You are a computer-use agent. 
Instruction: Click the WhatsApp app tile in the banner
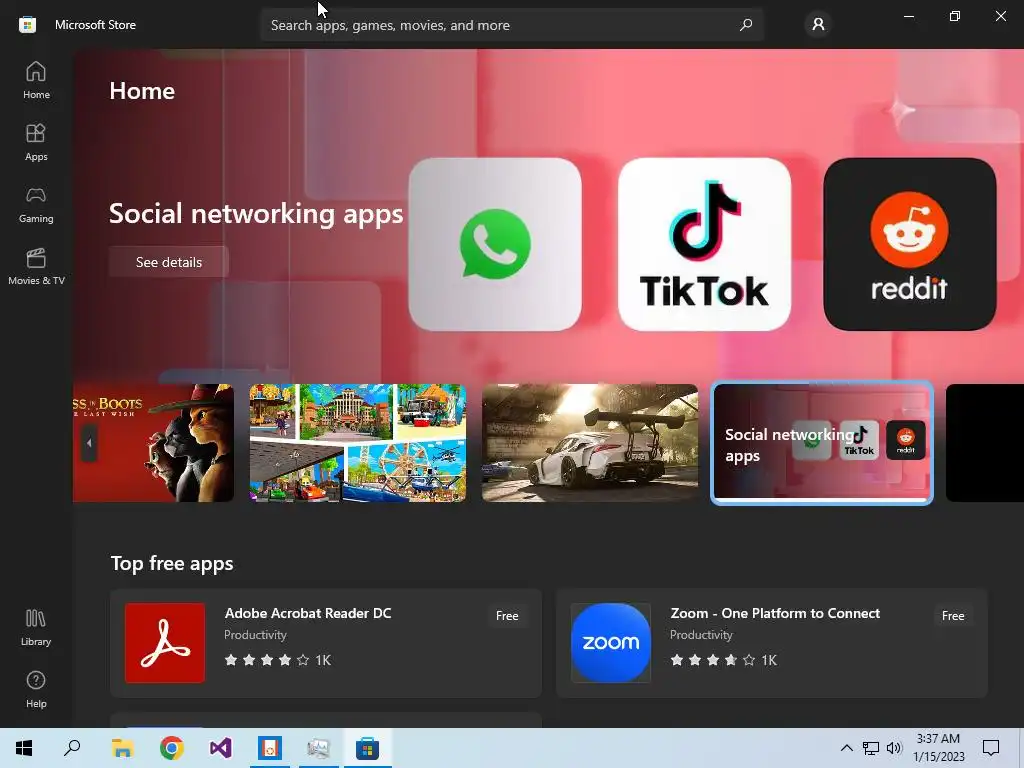(495, 244)
